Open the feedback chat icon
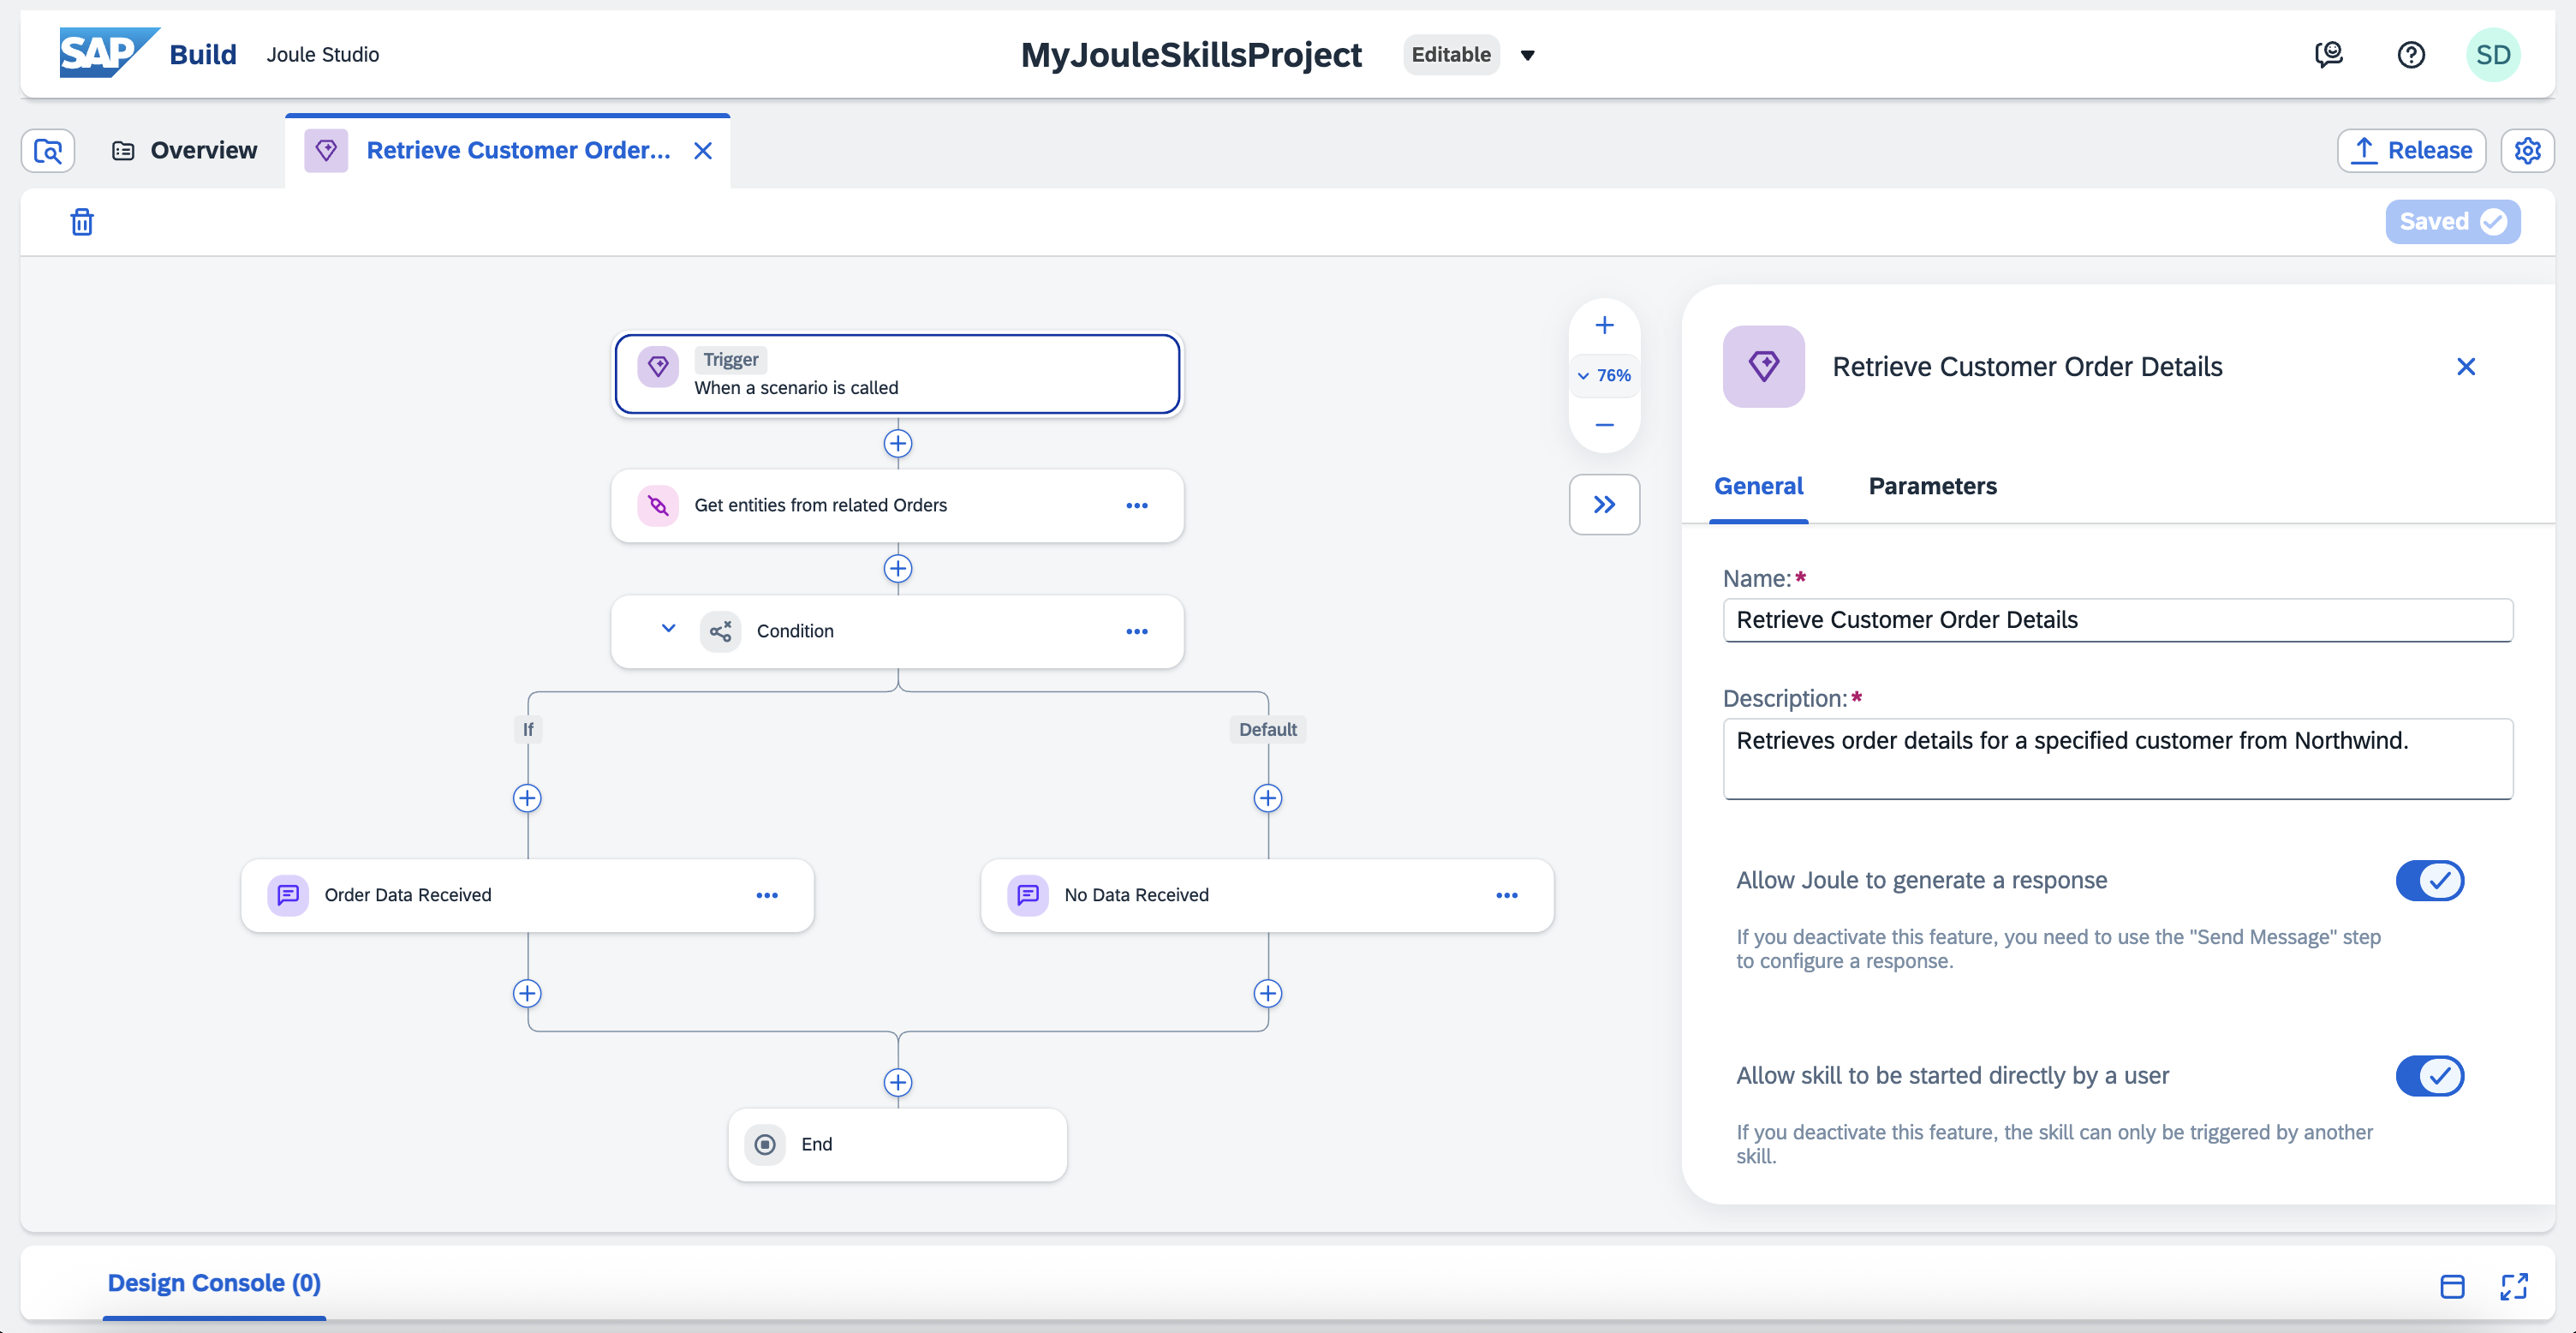This screenshot has height=1333, width=2576. point(2328,55)
